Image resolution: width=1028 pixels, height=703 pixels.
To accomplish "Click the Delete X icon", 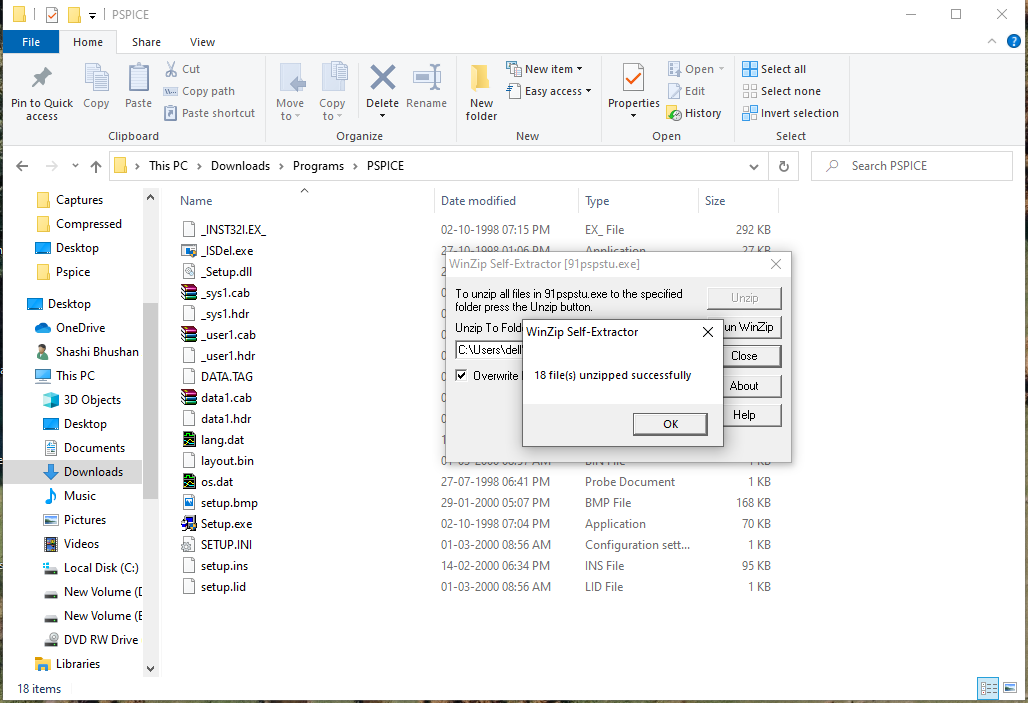I will (x=382, y=78).
